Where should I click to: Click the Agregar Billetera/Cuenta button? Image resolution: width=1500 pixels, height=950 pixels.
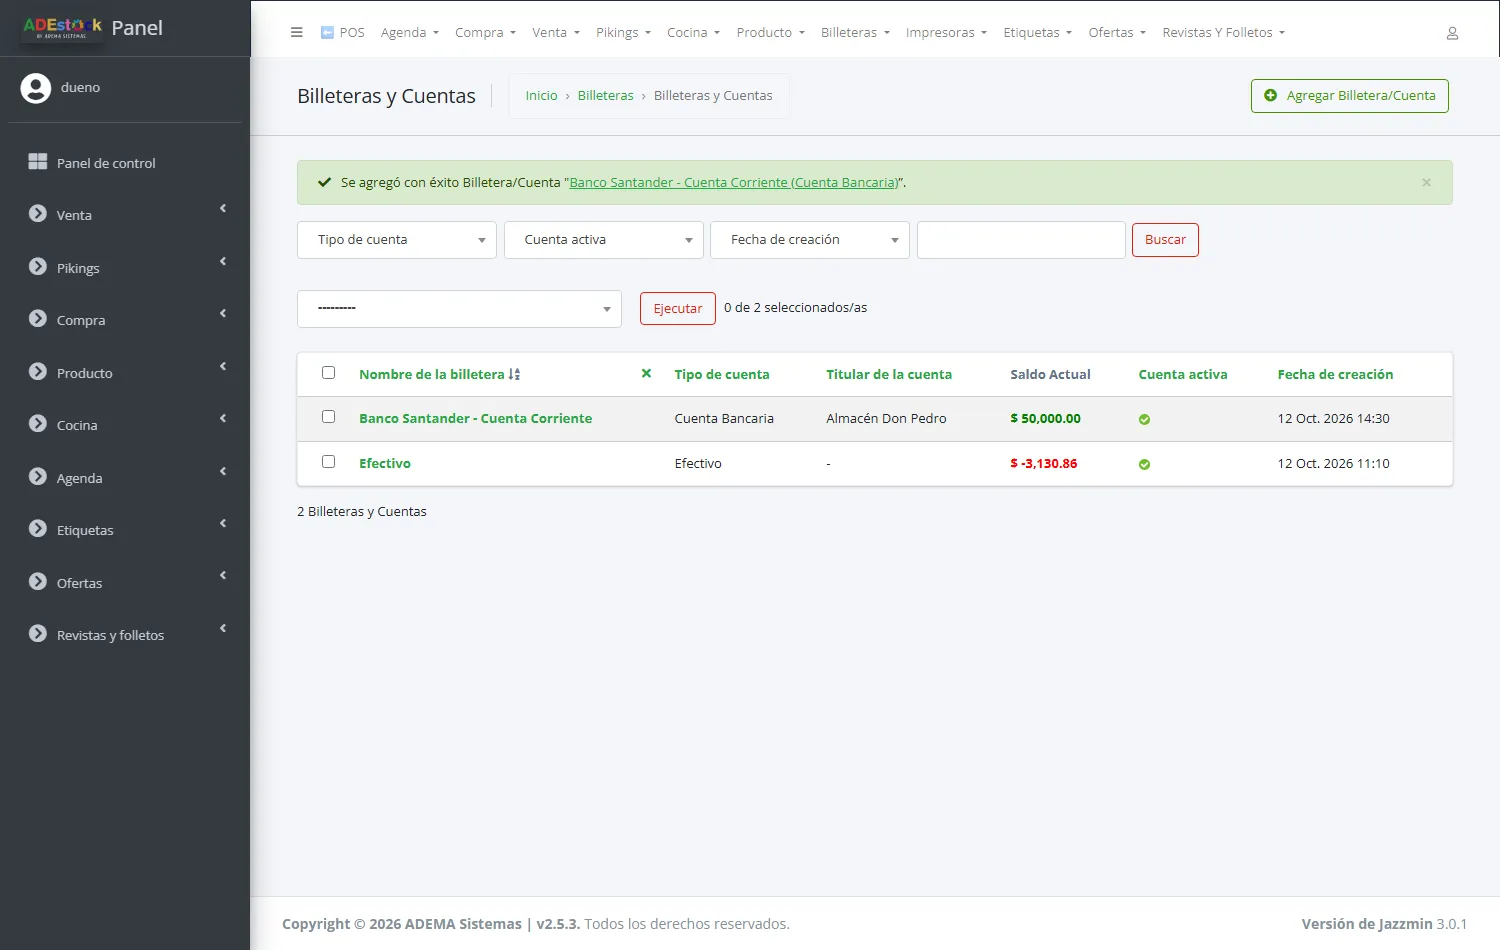(x=1349, y=96)
